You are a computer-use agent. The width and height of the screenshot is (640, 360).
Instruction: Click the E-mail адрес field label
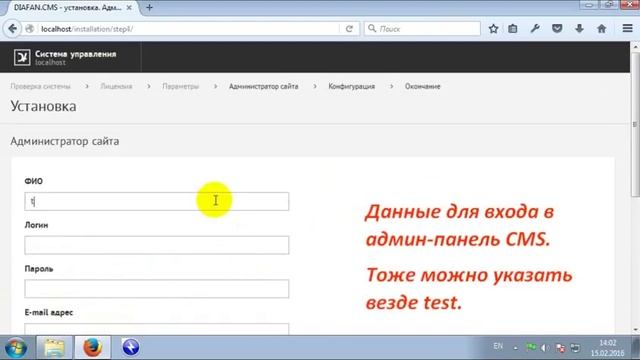click(x=49, y=312)
